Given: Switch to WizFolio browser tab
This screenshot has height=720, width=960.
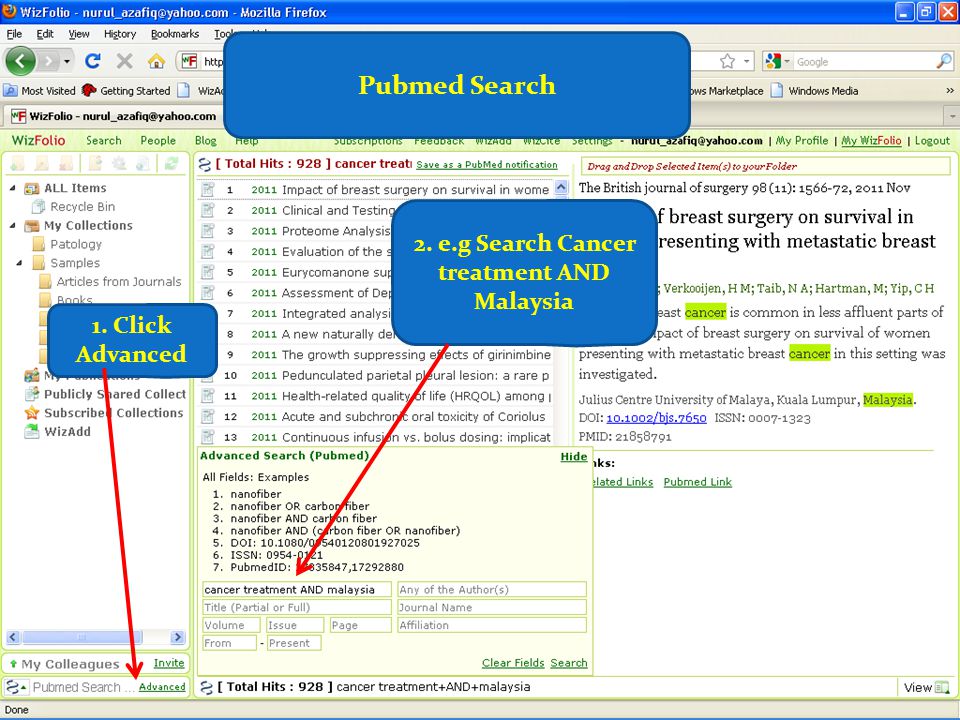Looking at the screenshot, I should point(113,116).
